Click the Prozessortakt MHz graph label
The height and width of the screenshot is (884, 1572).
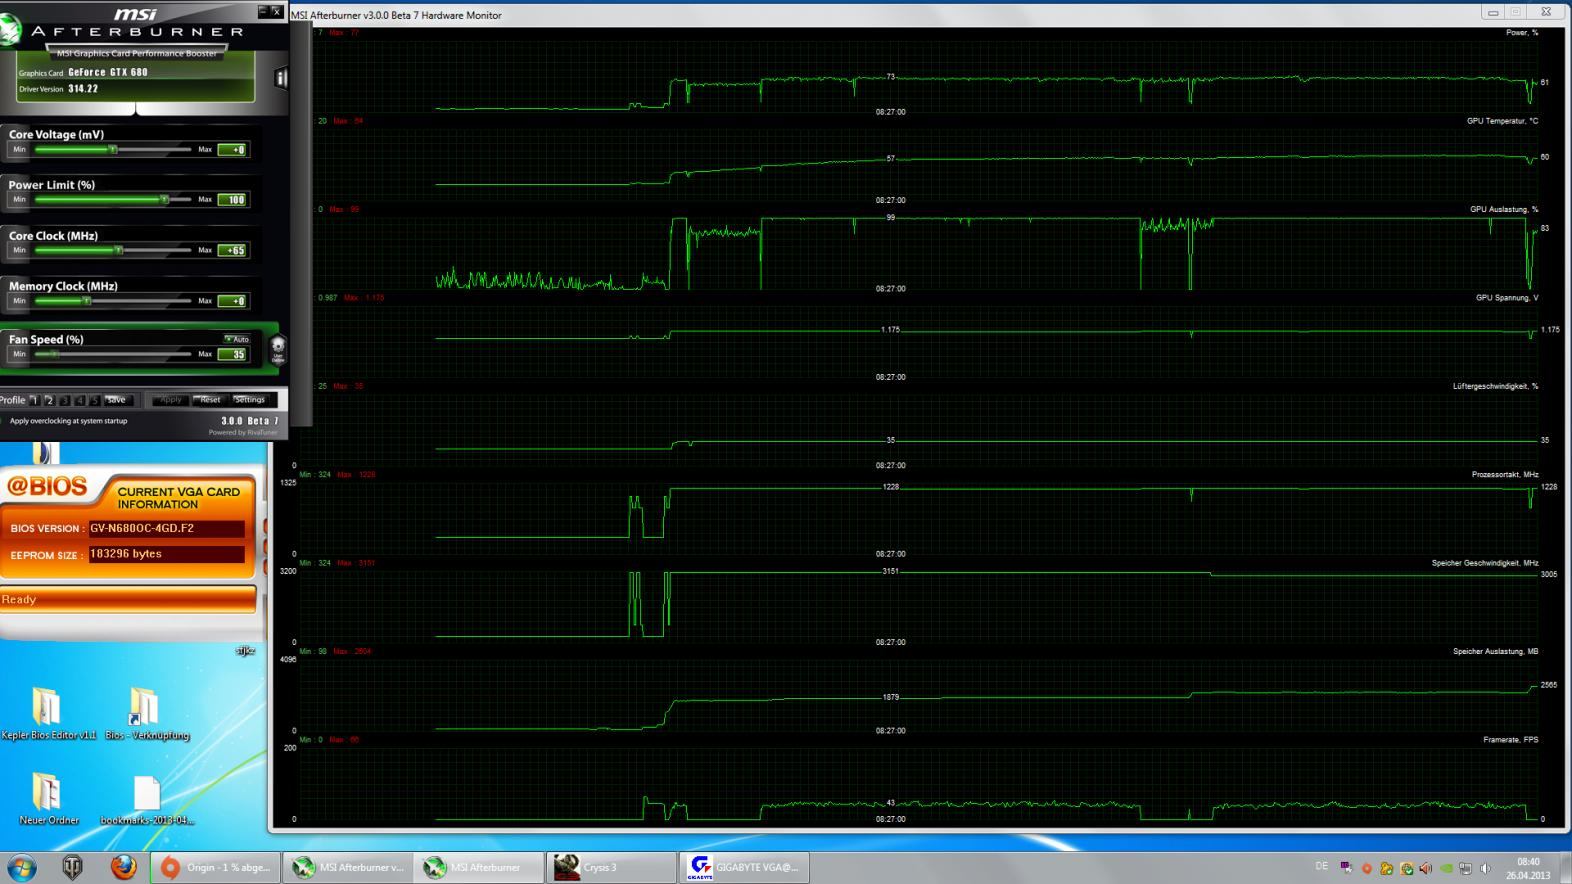pyautogui.click(x=1505, y=475)
